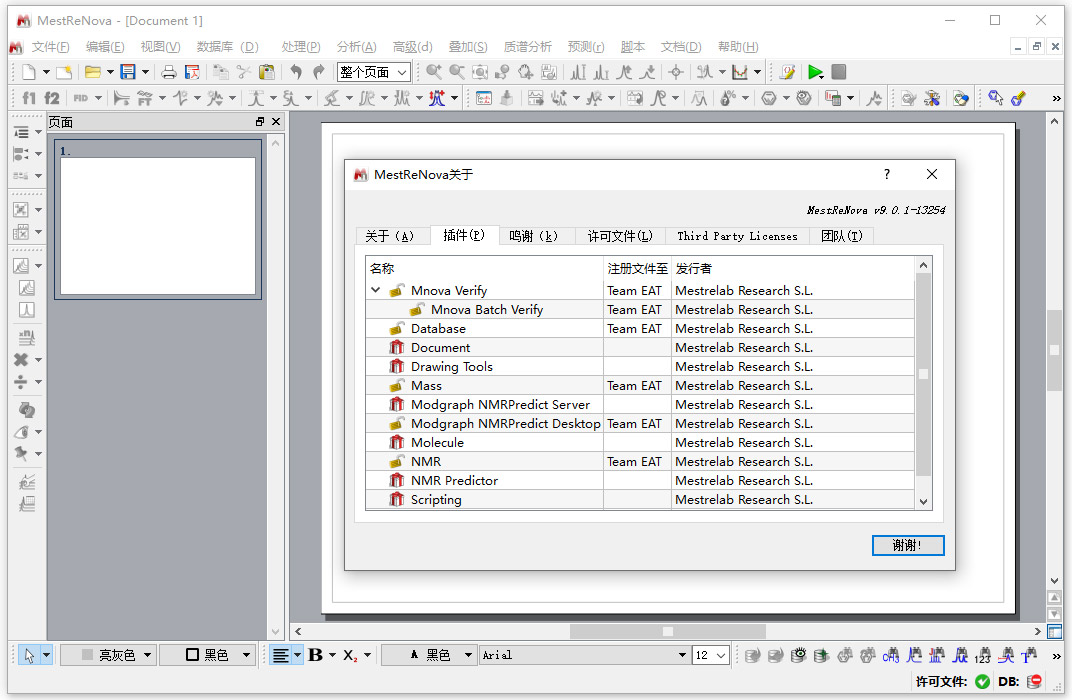
Task: Click the green license status checkmark
Action: 982,681
